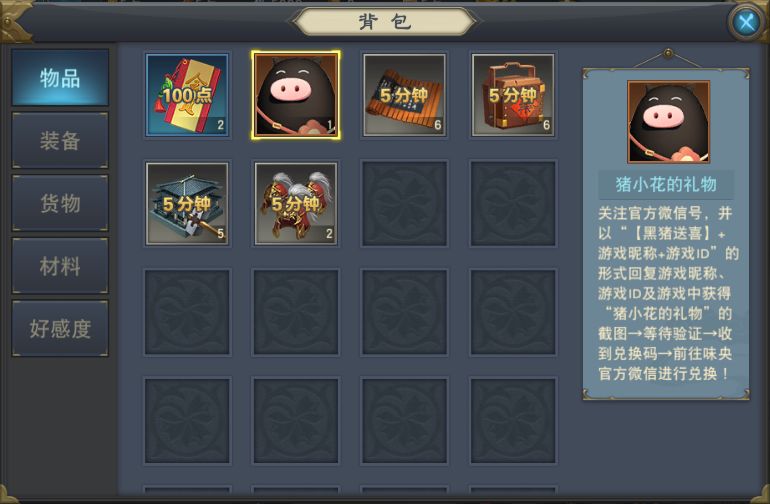Screen dimensions: 770x504
Task: Select the empty slot right of red armor
Action: click(x=404, y=203)
